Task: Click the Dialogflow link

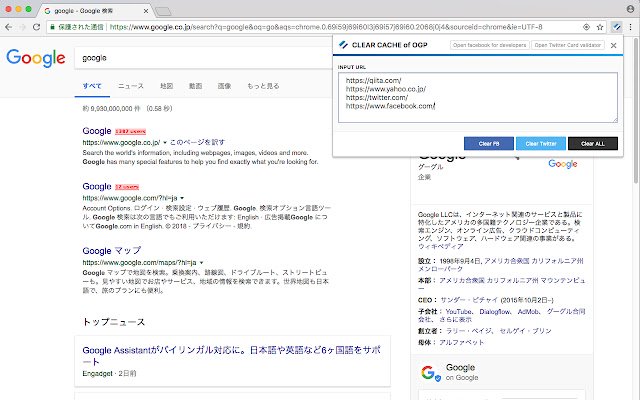Action: [495, 311]
